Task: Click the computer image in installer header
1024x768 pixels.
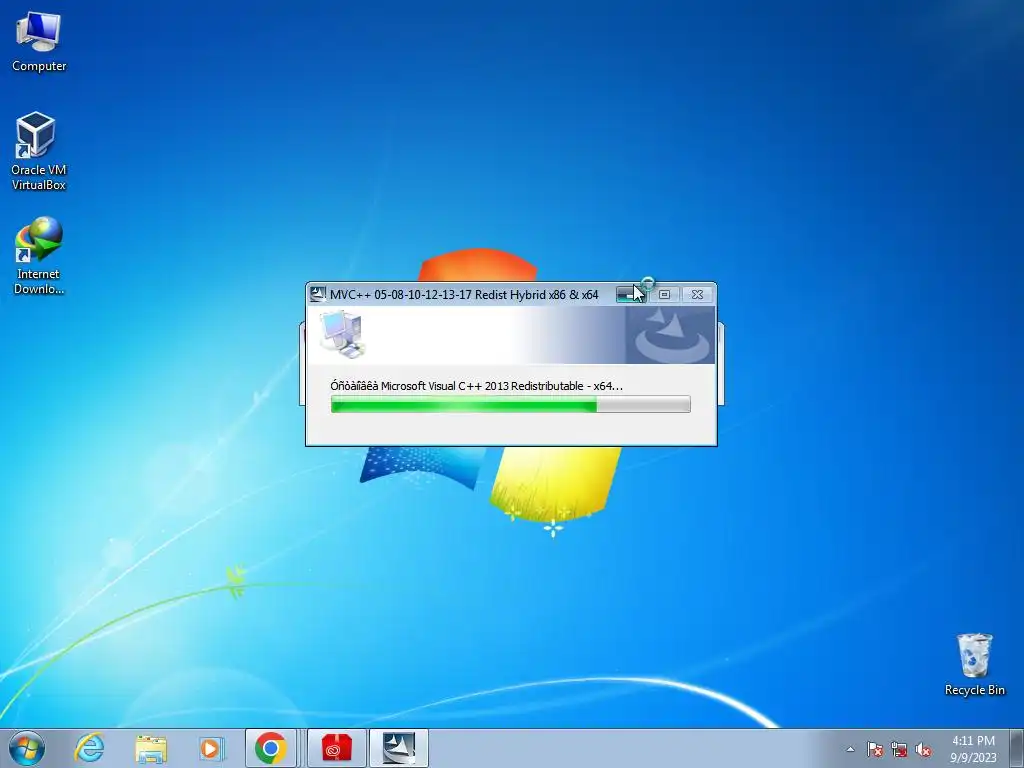Action: pyautogui.click(x=342, y=334)
